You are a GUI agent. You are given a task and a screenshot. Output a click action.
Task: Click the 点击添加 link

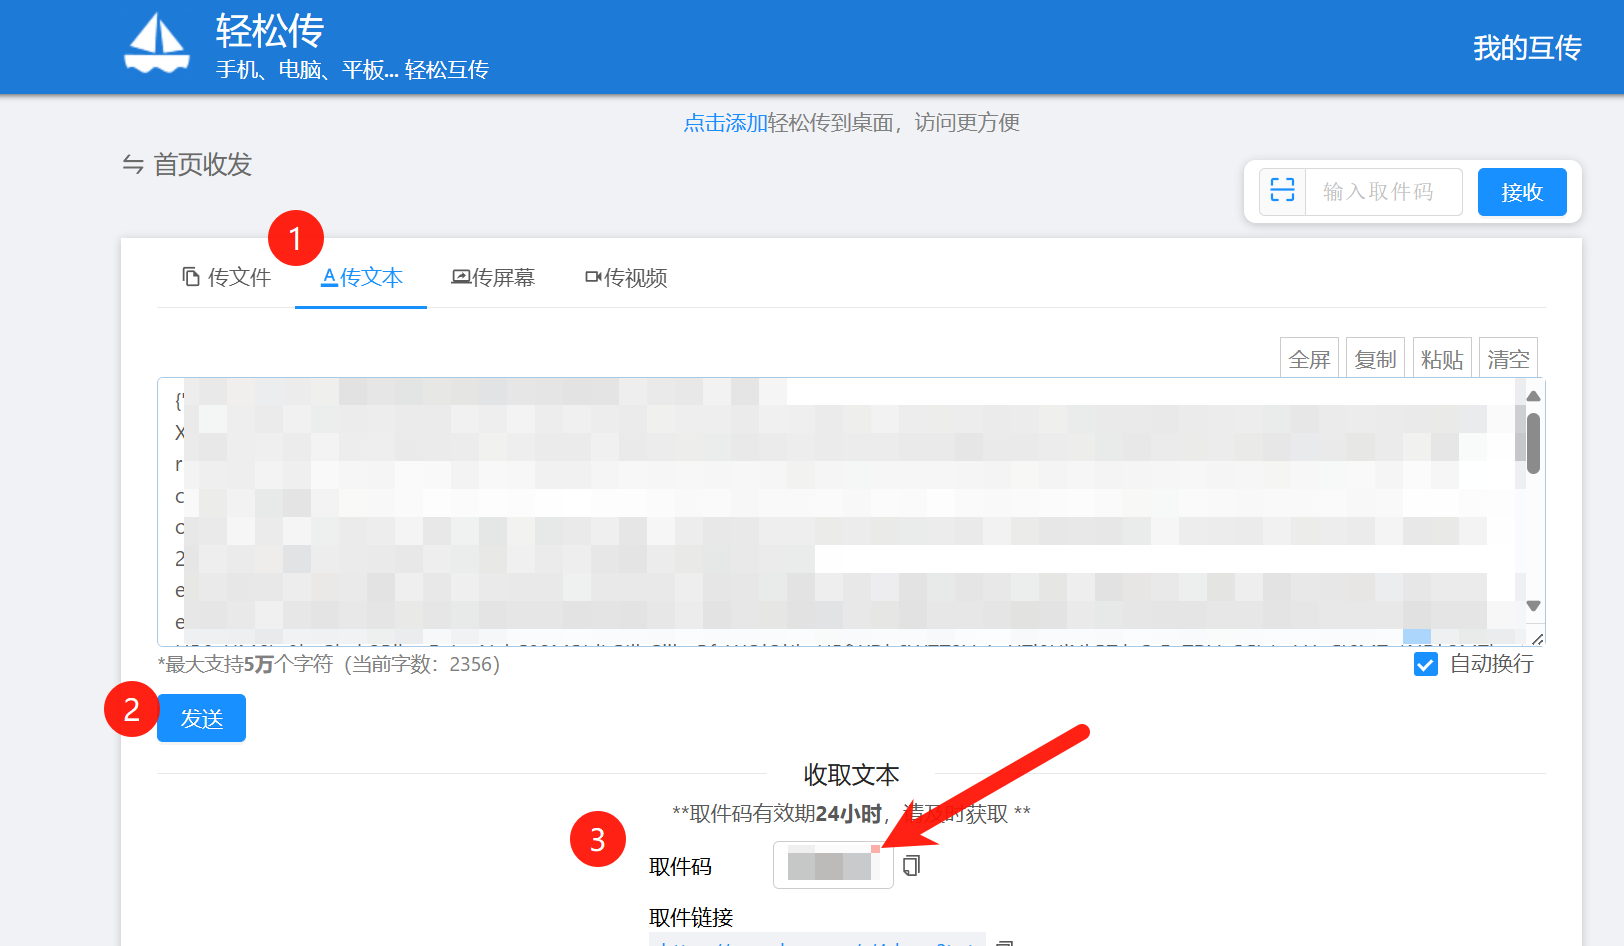tap(725, 123)
